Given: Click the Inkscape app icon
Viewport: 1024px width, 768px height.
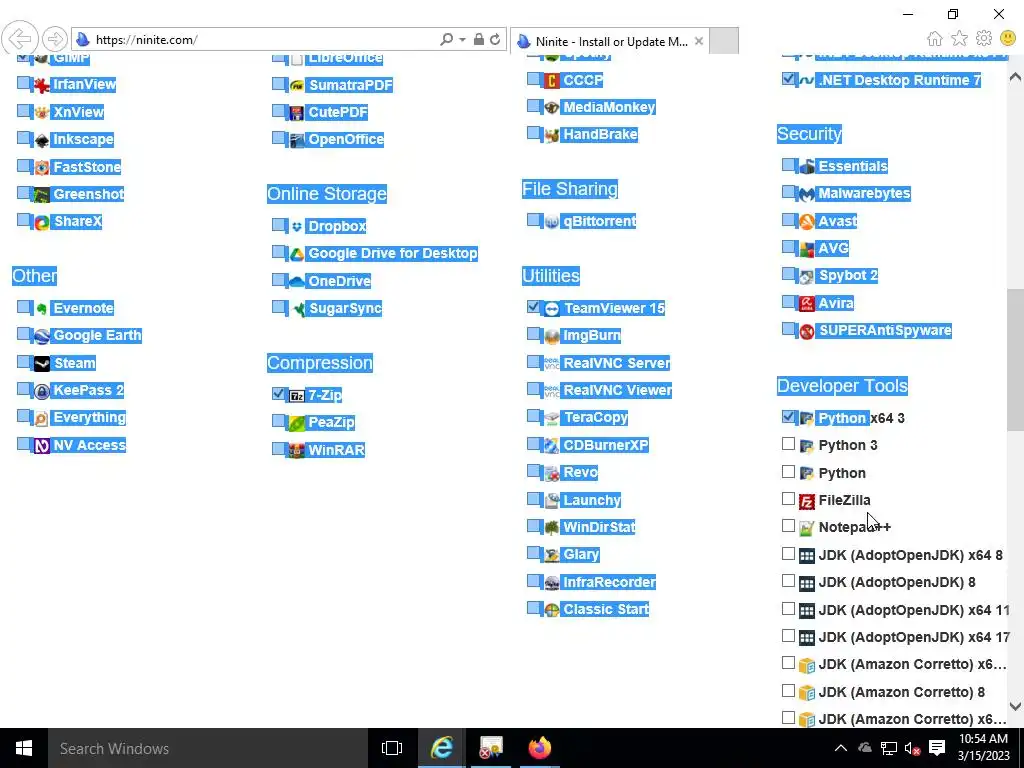Looking at the screenshot, I should tap(42, 140).
